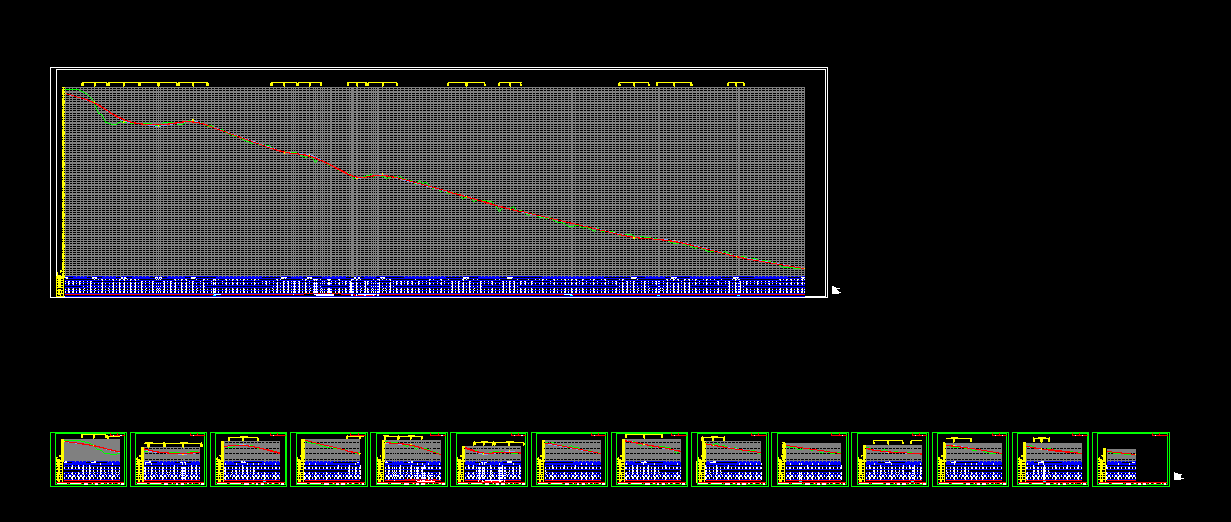The image size is (1231, 522).
Task: Select the eleventh small profile sheet in the row
Action: point(890,460)
